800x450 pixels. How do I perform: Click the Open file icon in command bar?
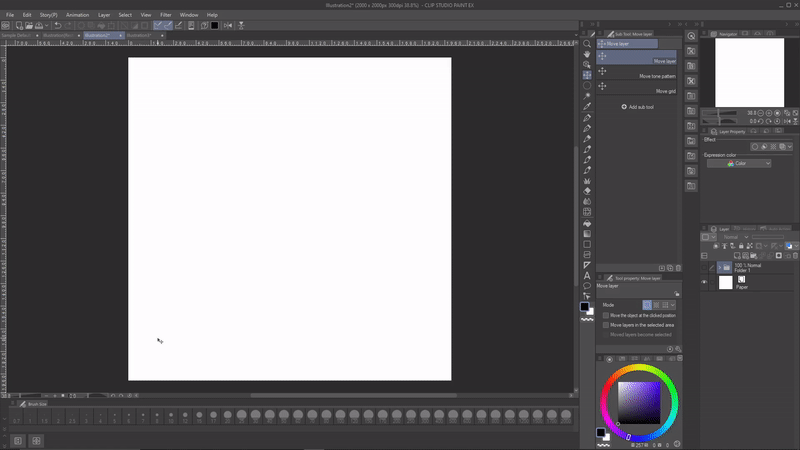29,26
